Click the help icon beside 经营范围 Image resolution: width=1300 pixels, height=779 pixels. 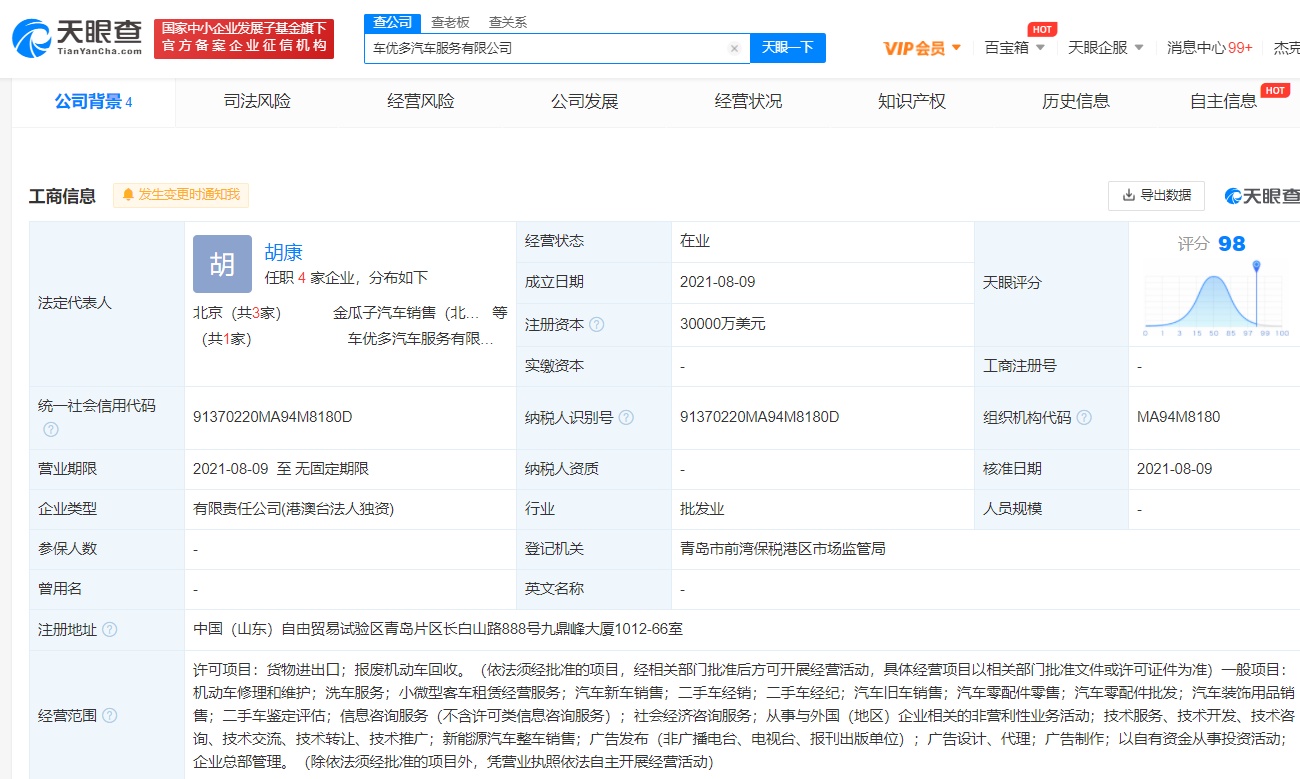[x=110, y=716]
